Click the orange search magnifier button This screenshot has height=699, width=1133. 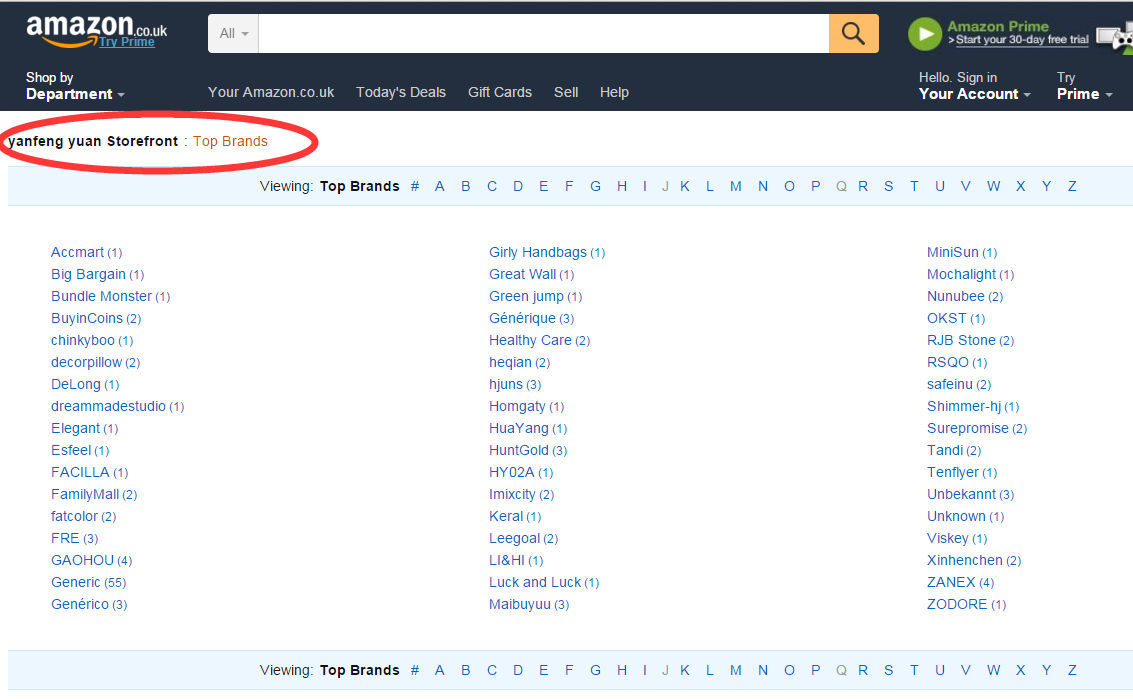click(x=853, y=33)
